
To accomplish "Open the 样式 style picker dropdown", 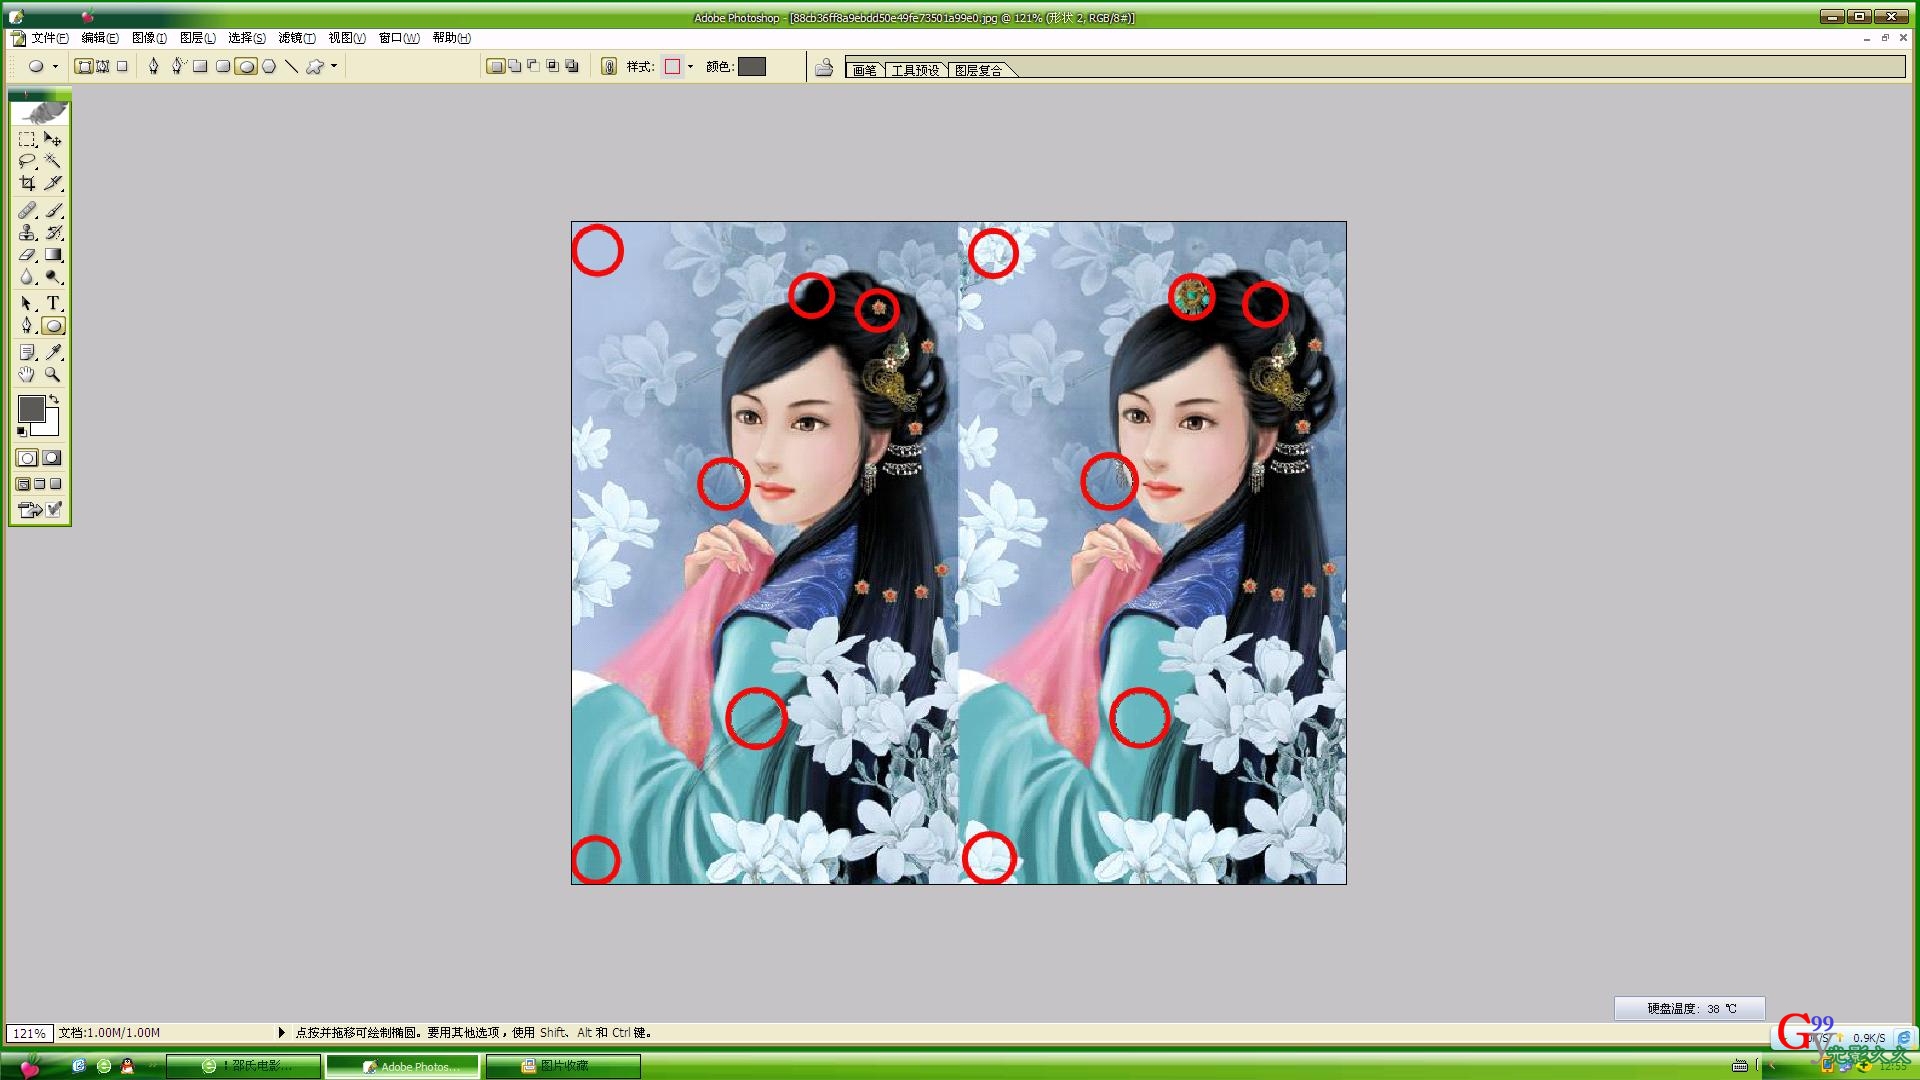I will coord(690,67).
